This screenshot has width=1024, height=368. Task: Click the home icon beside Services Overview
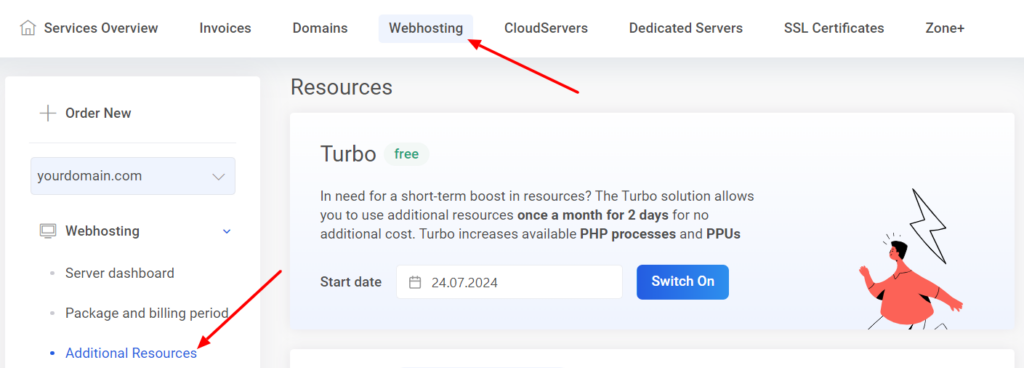[x=28, y=28]
